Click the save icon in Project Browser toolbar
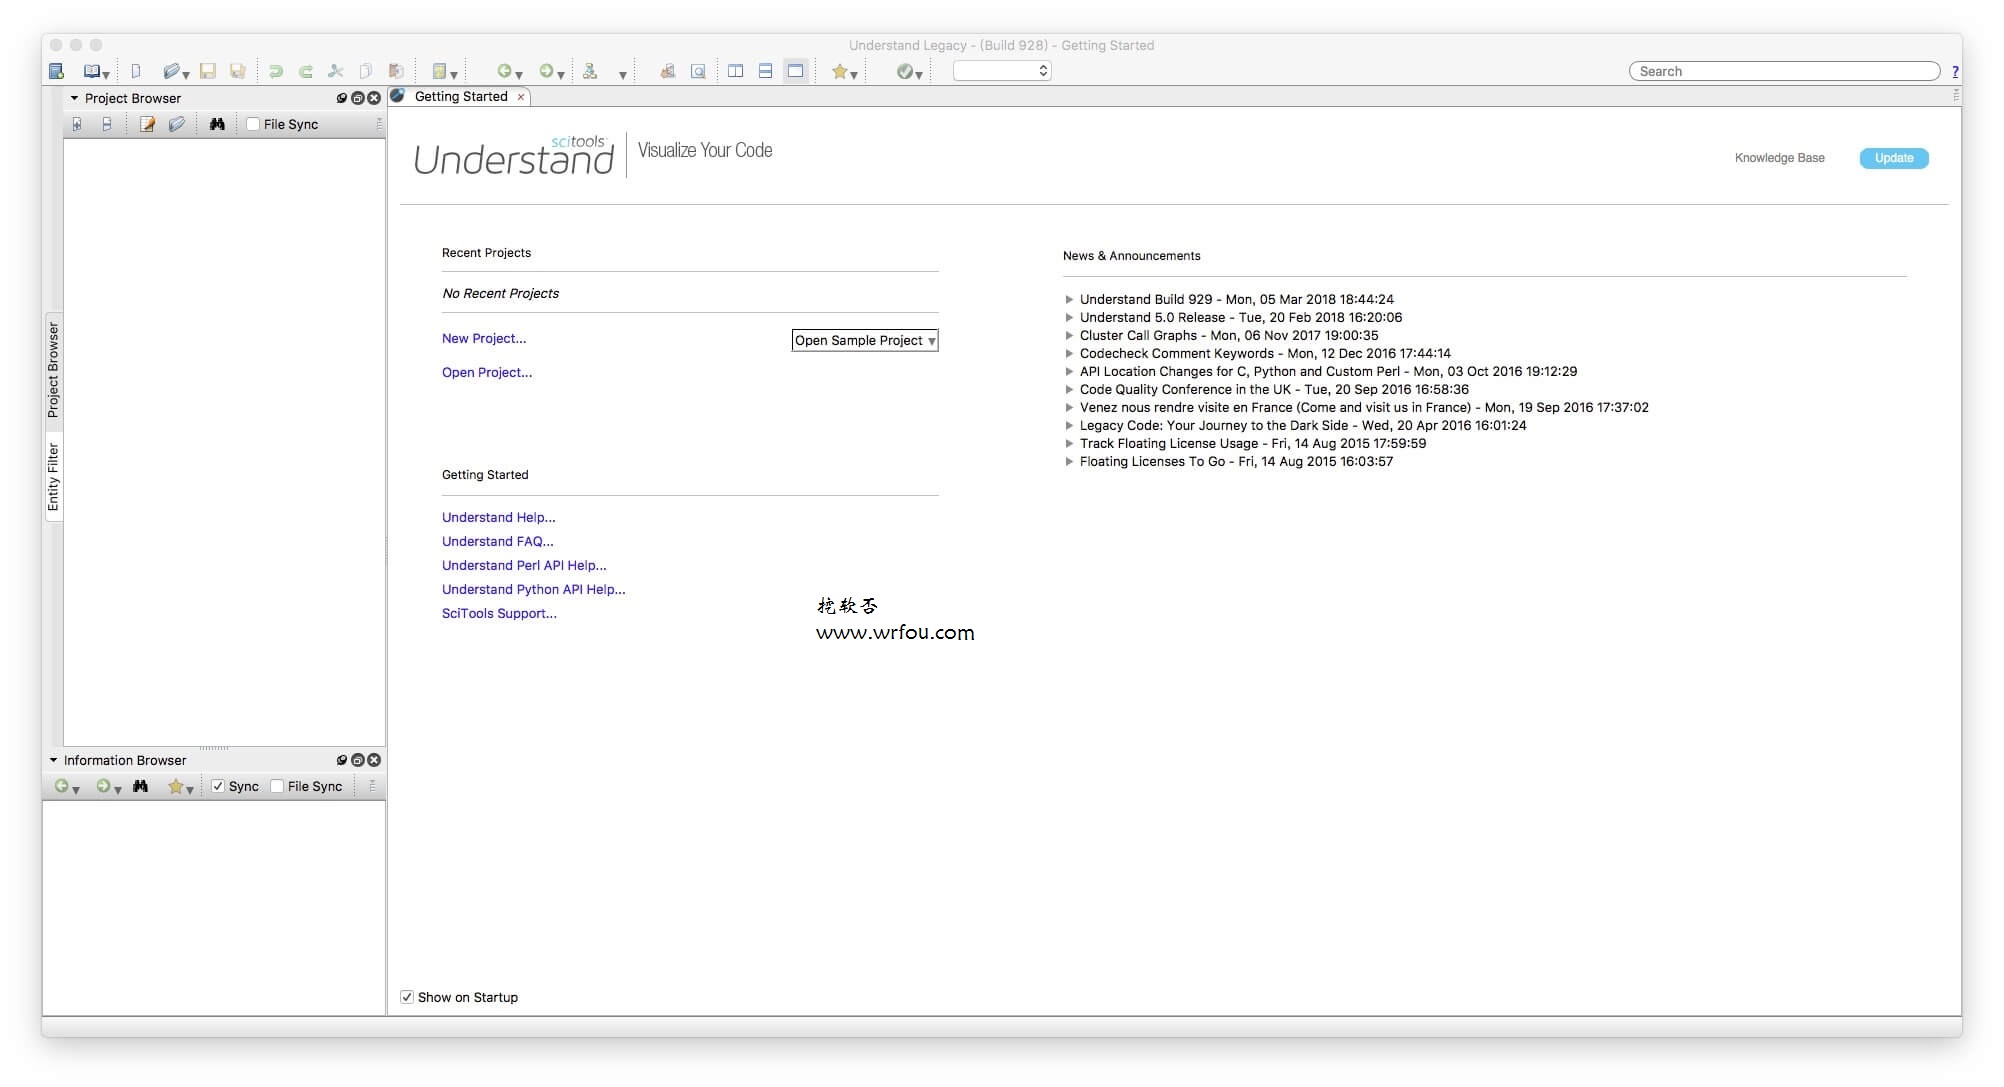The image size is (2004, 1087). [106, 122]
